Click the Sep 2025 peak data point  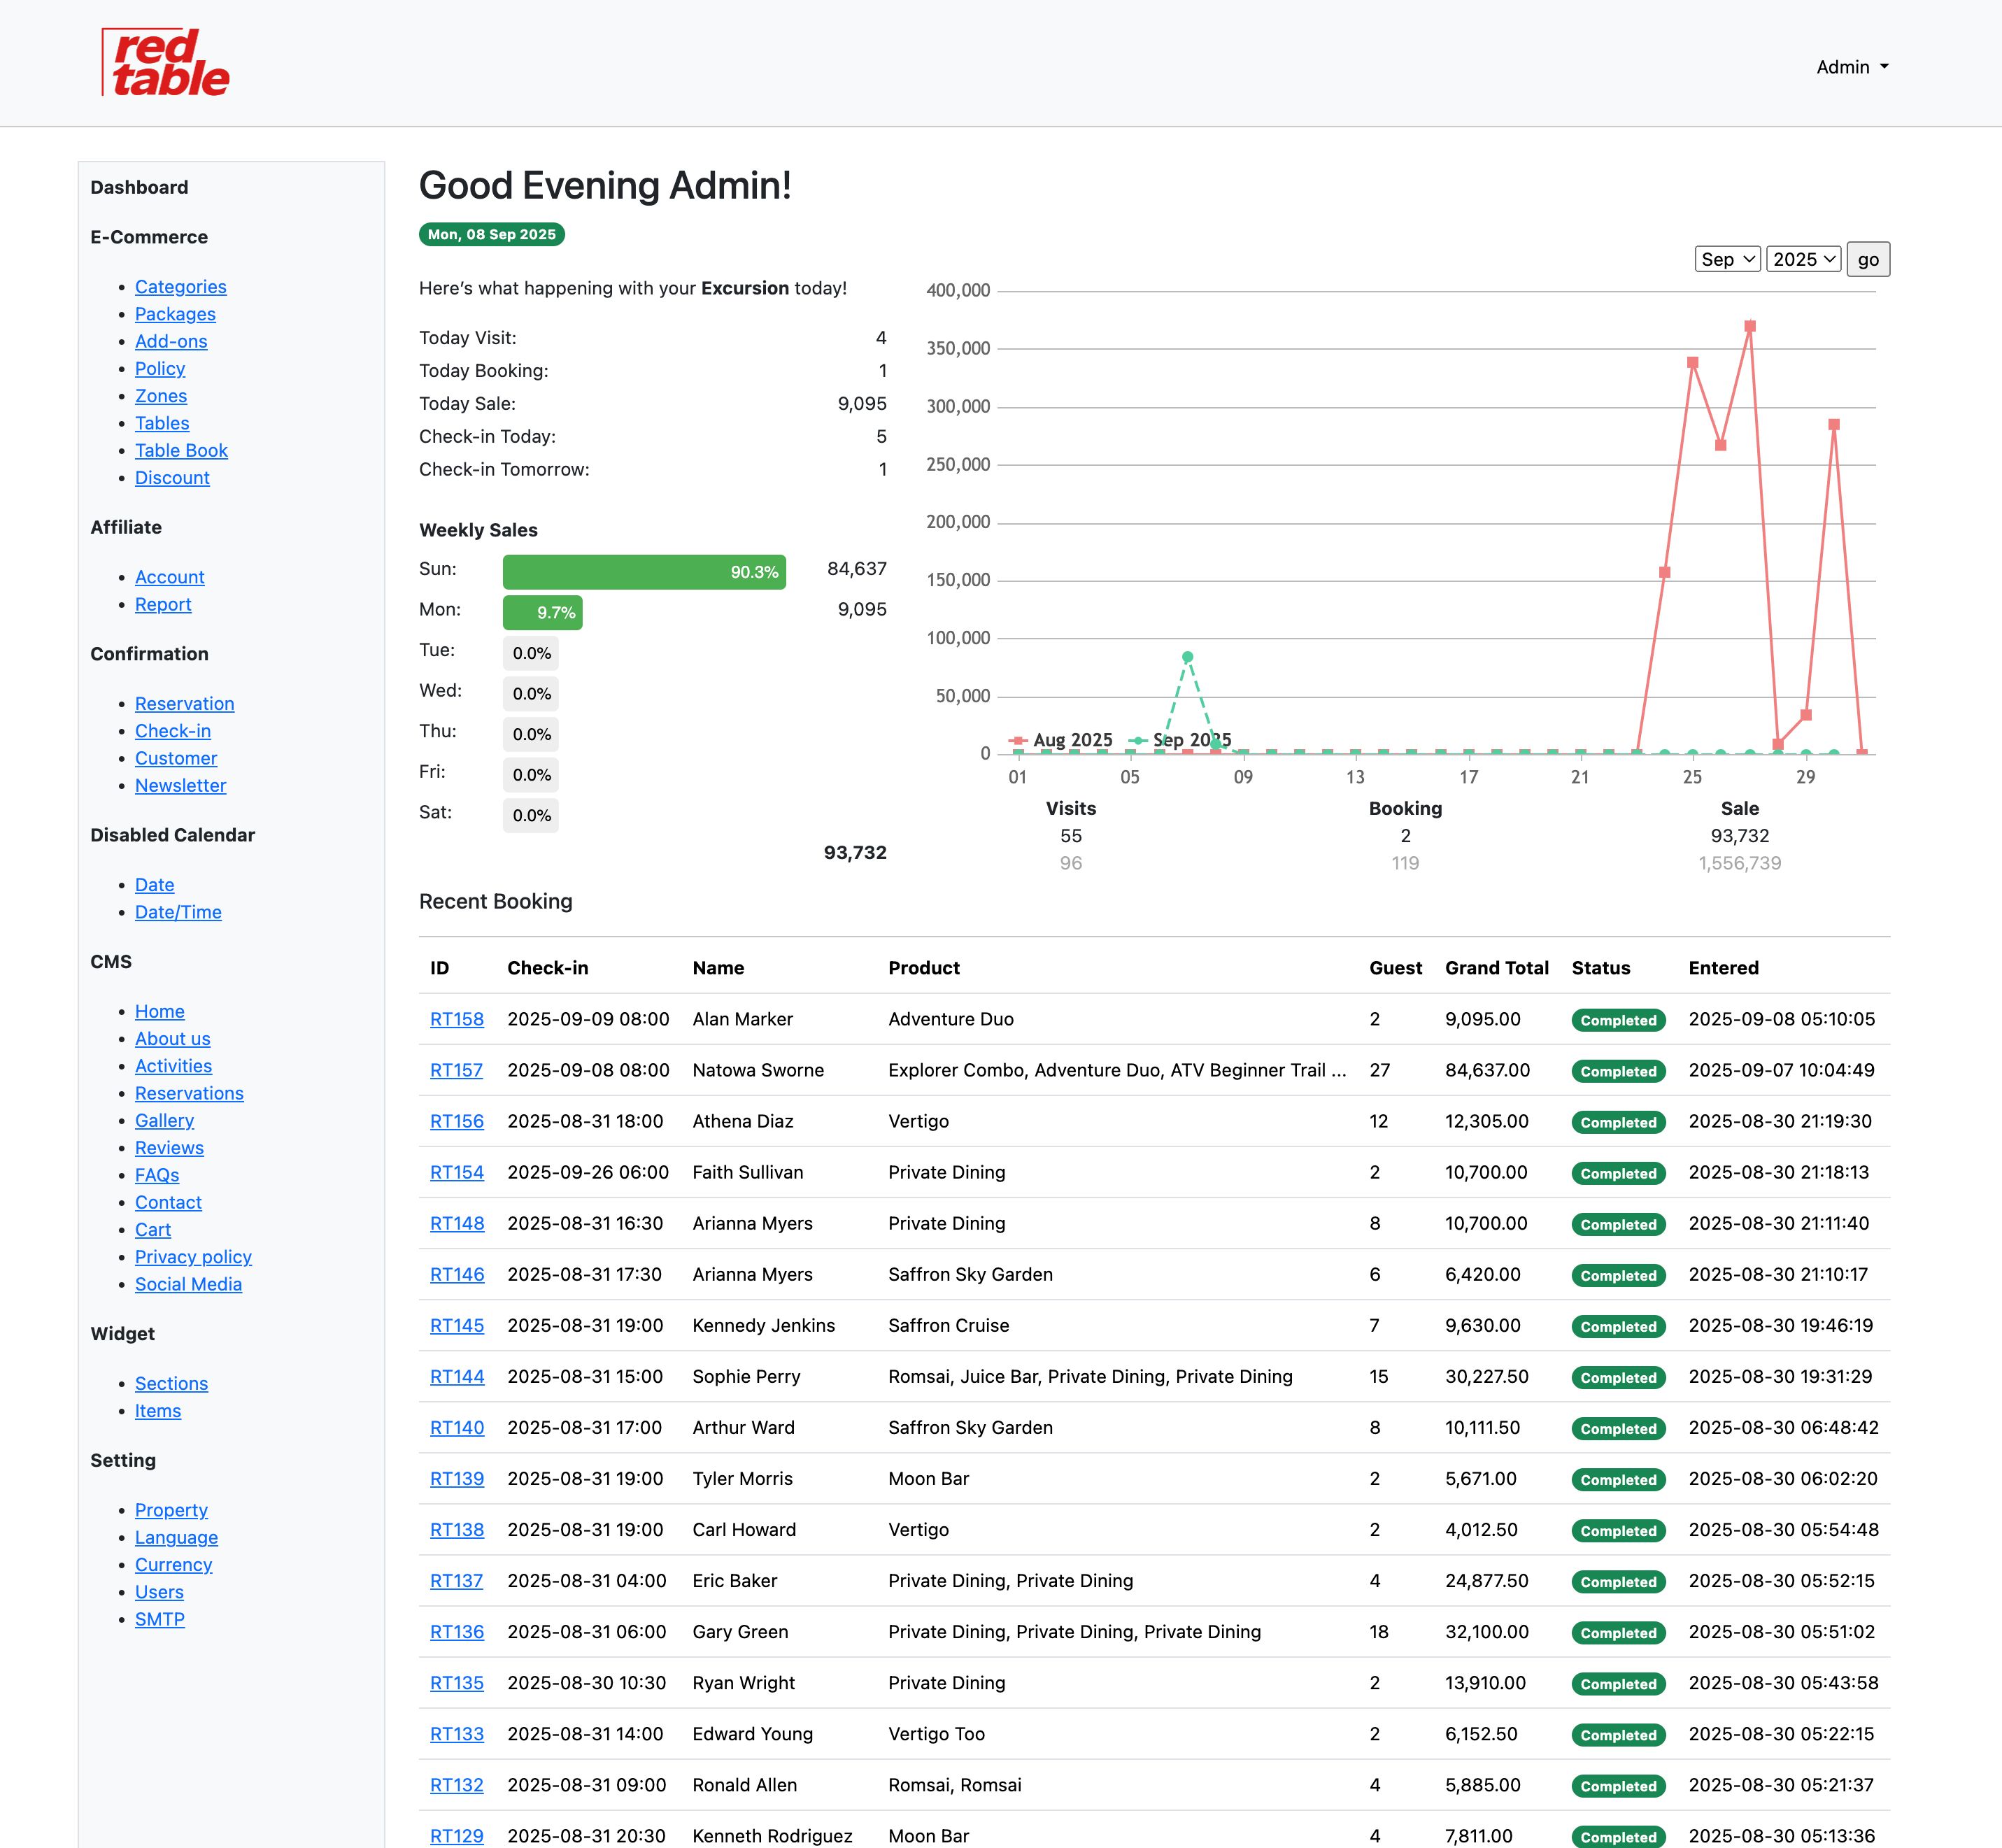pos(1187,657)
